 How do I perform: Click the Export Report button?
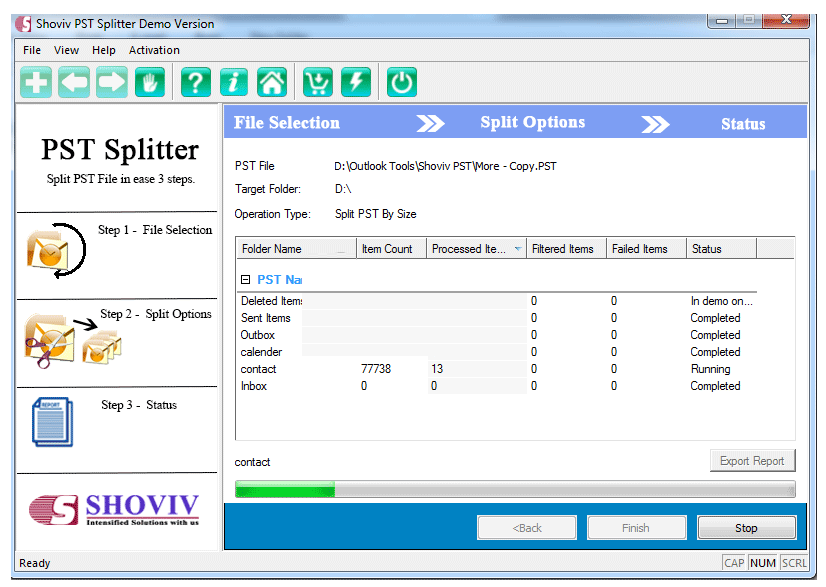752,460
